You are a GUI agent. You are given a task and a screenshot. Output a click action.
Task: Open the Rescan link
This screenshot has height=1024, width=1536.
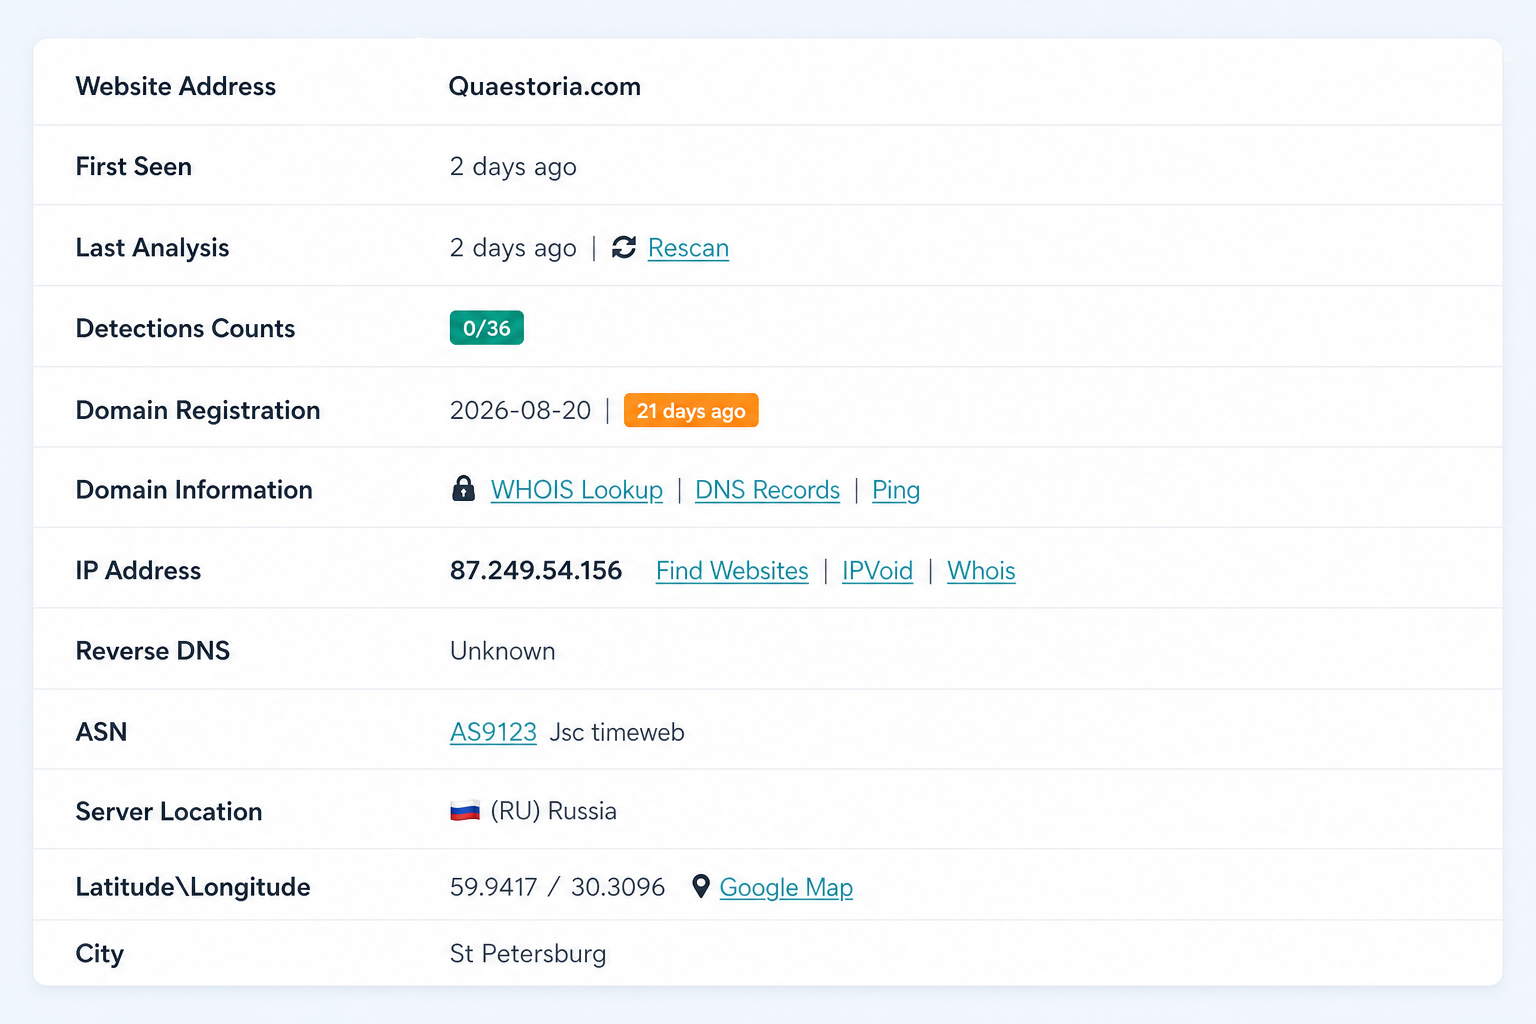tap(688, 247)
